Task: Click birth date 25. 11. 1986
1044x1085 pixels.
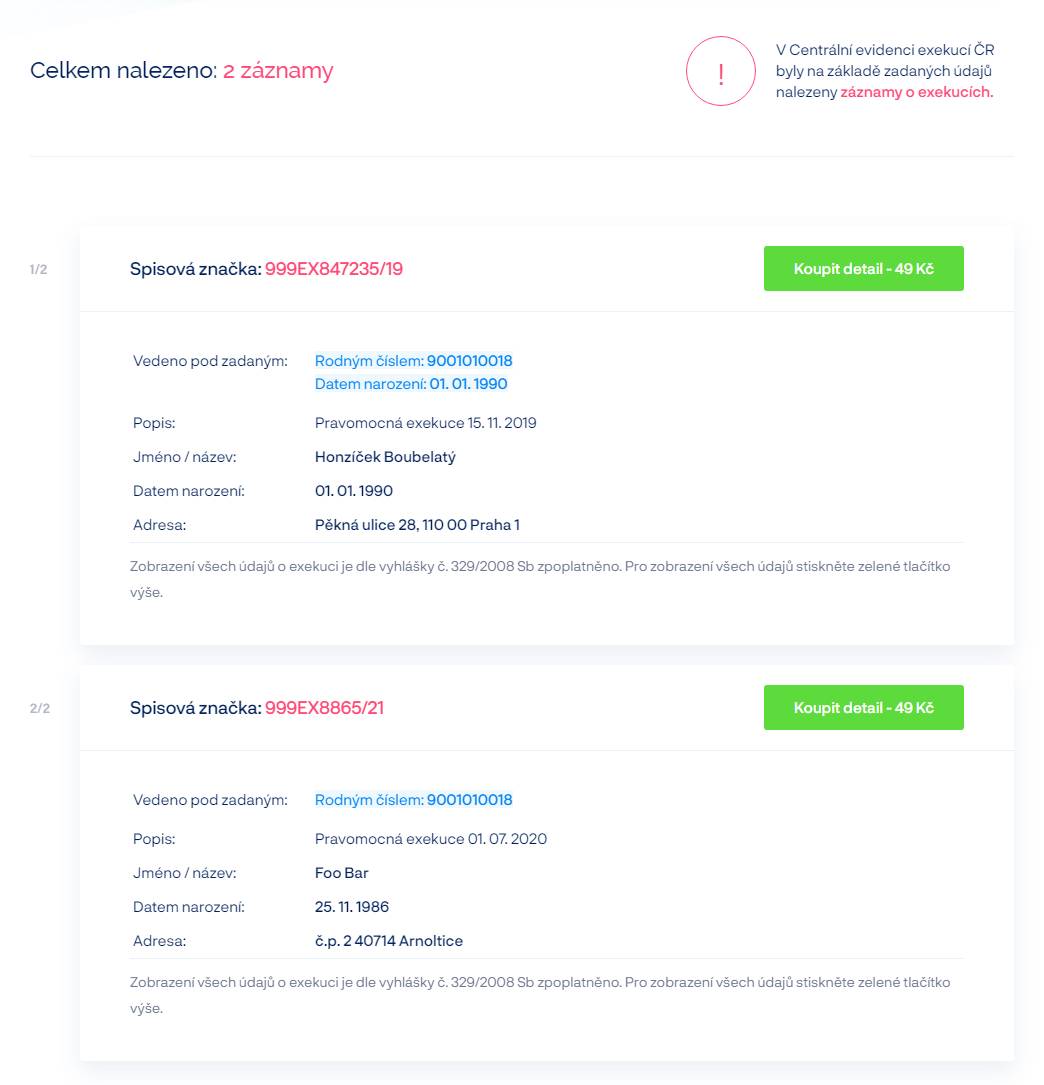Action: point(352,907)
